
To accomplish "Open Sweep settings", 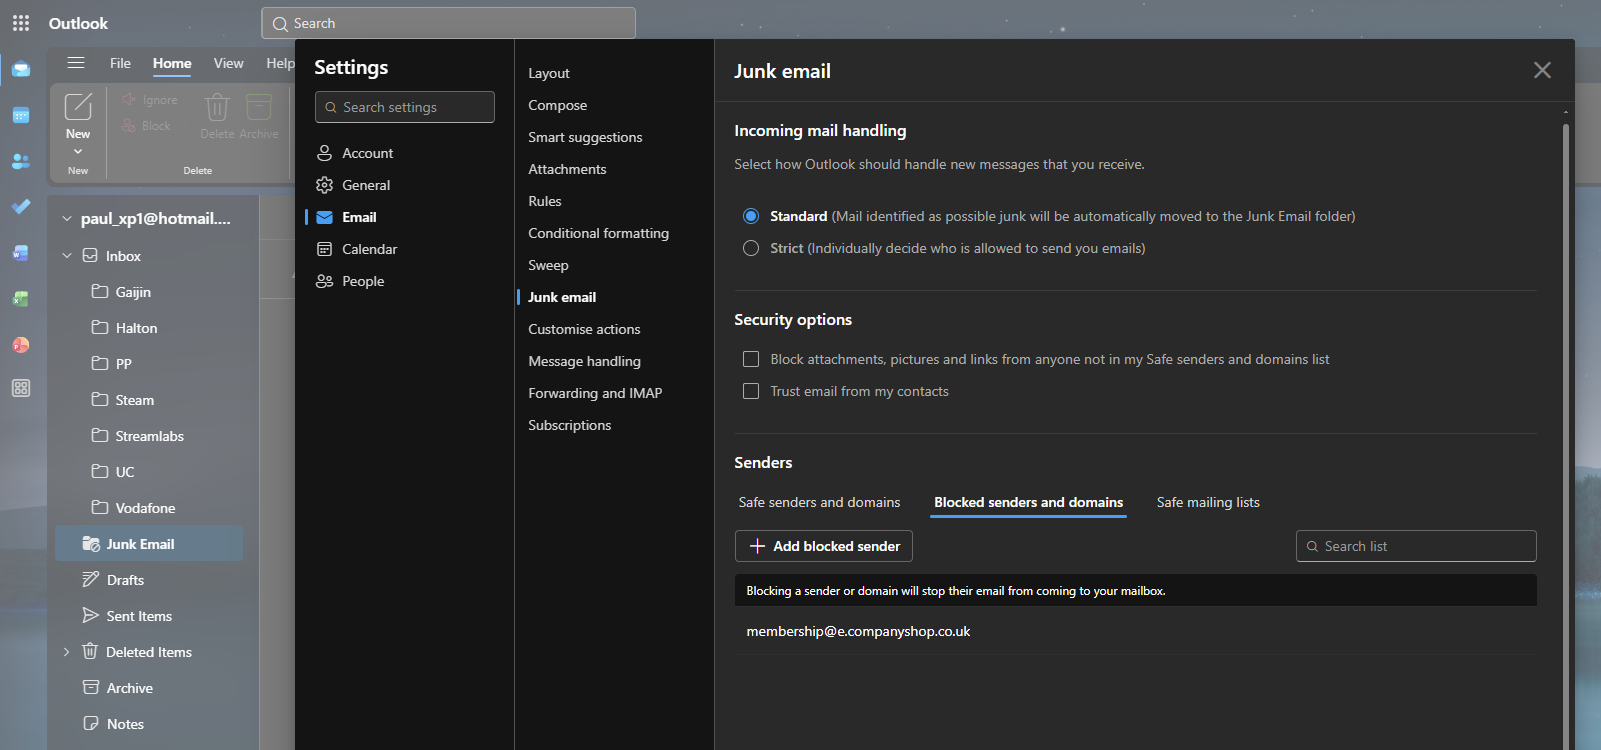I will (x=548, y=265).
